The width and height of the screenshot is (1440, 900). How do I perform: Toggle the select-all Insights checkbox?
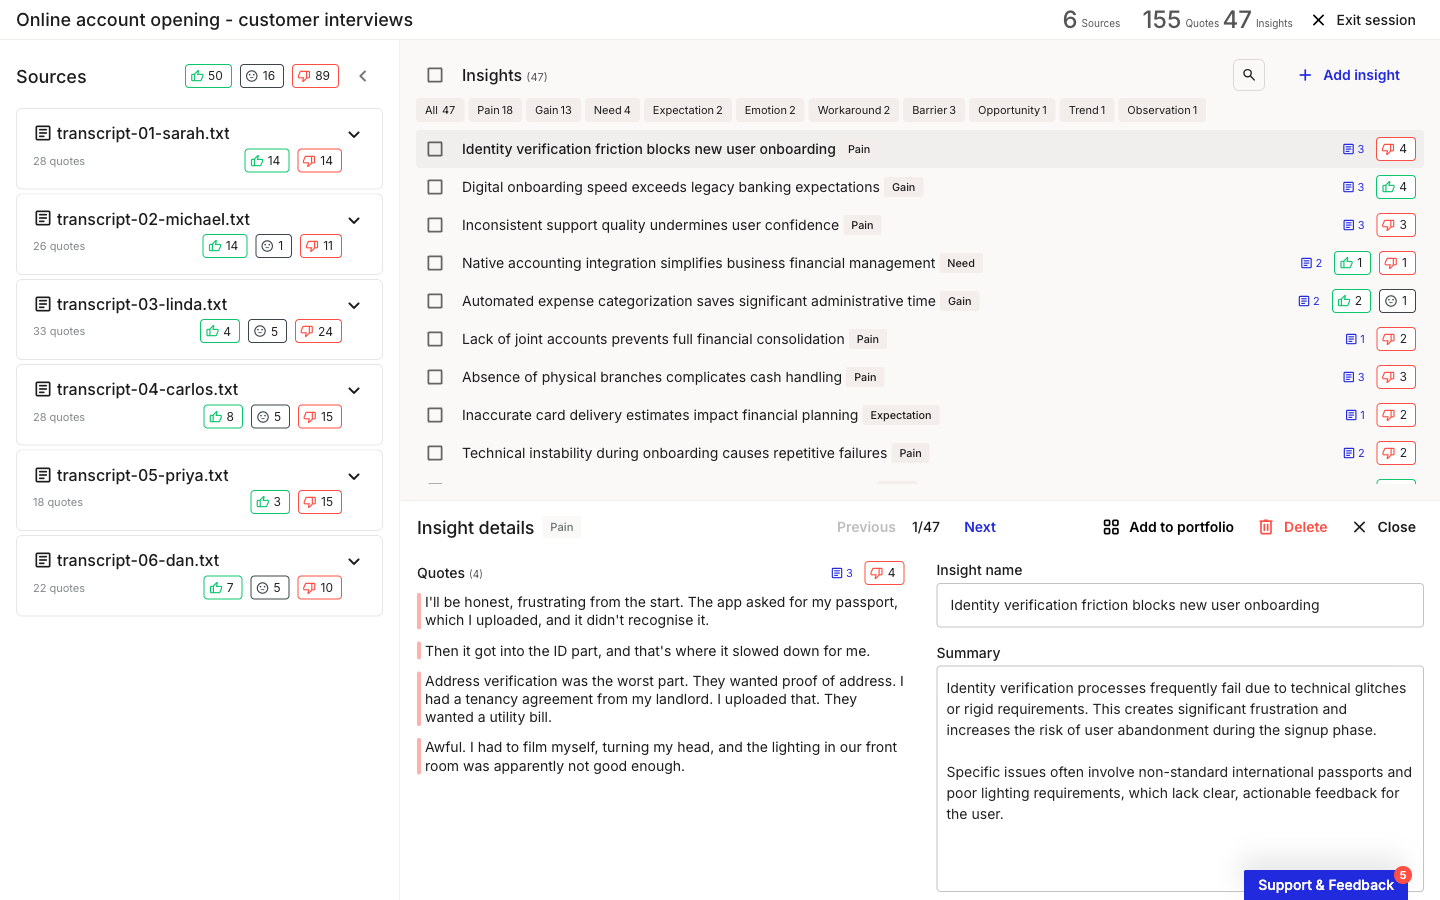pos(435,75)
